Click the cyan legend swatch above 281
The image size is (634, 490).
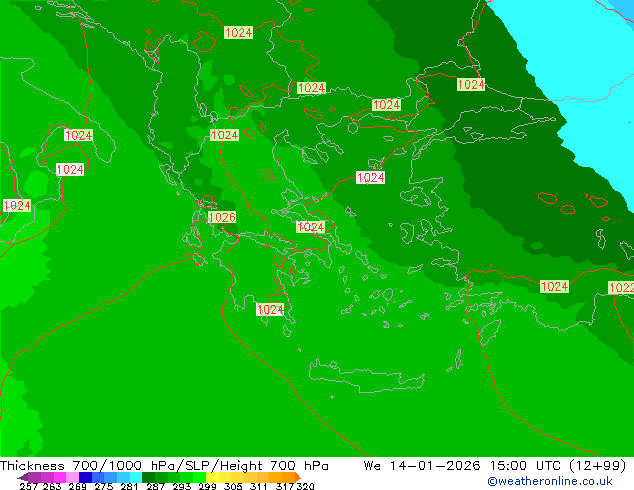136,477
